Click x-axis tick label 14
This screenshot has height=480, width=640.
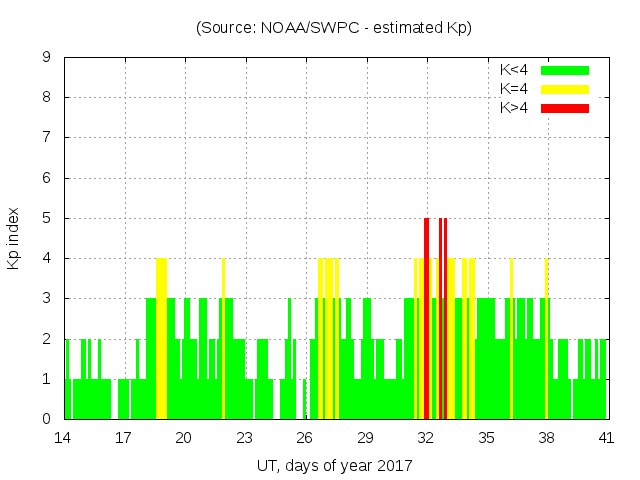coord(63,438)
